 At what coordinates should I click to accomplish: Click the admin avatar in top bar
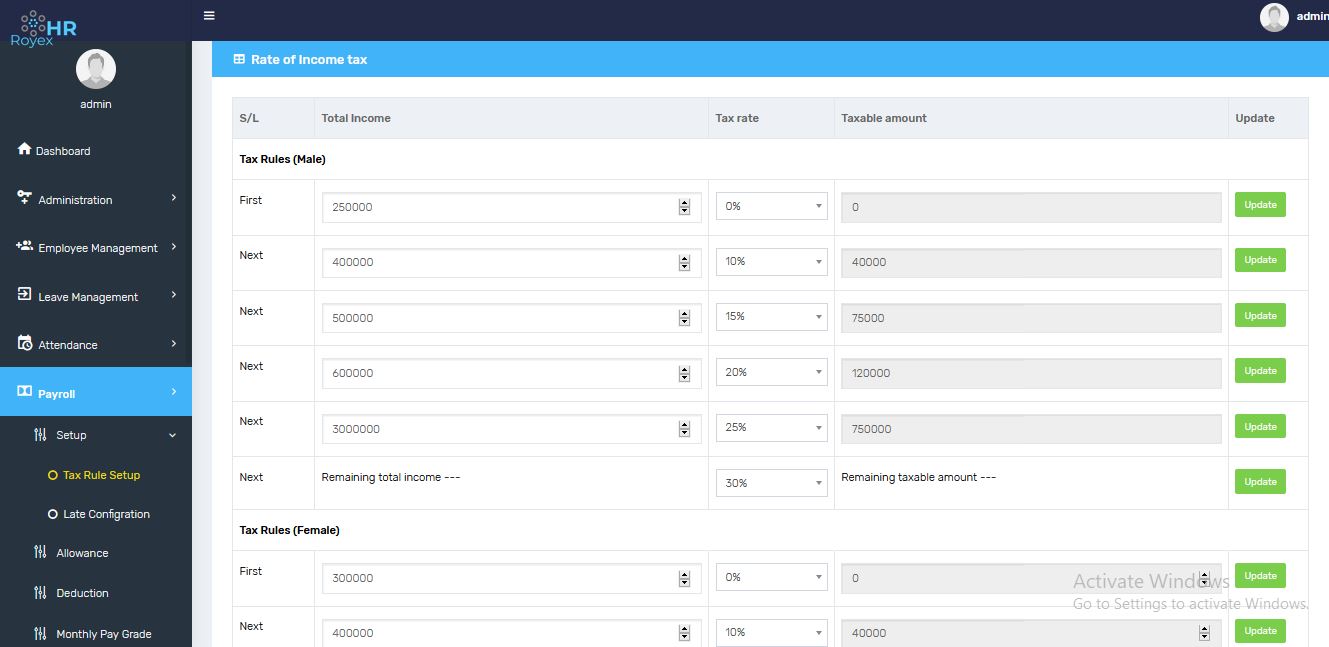(1274, 17)
